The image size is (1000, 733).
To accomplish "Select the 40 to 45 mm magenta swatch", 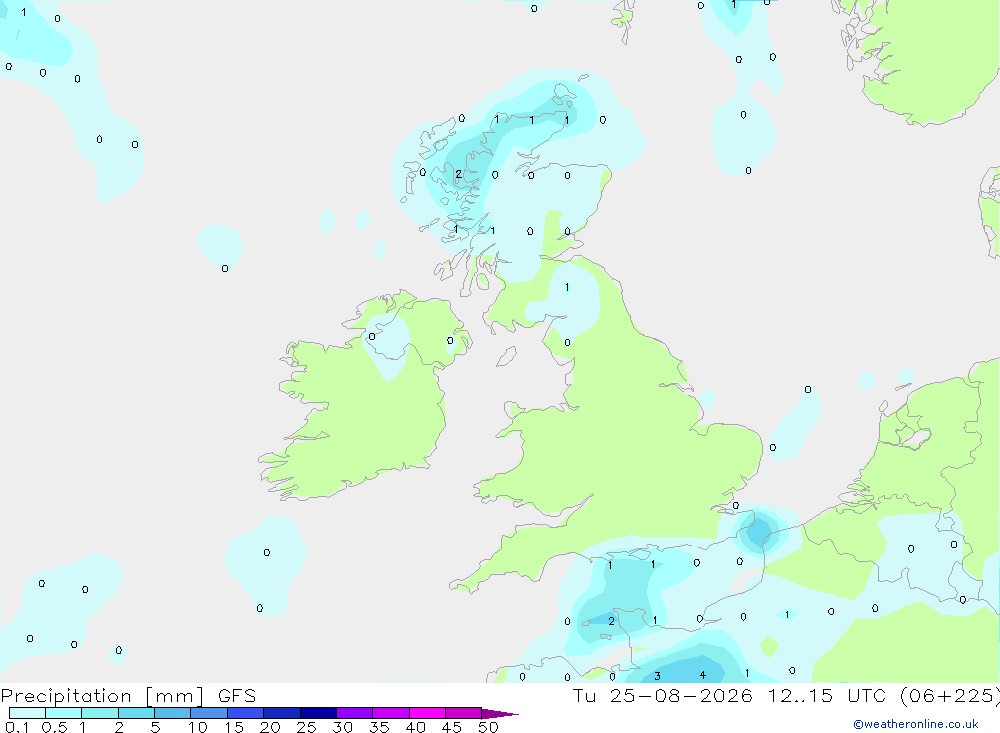I will tap(427, 713).
